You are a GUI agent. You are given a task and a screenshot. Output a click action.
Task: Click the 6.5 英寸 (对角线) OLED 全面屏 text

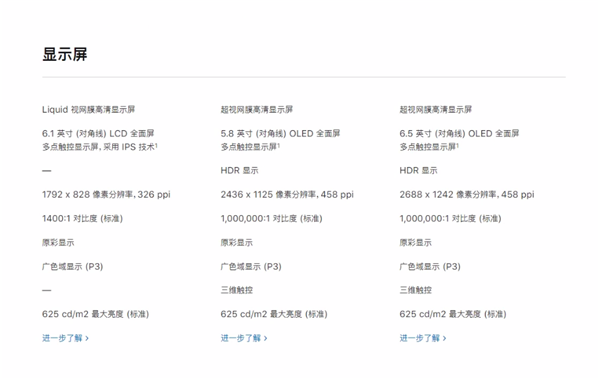459,134
